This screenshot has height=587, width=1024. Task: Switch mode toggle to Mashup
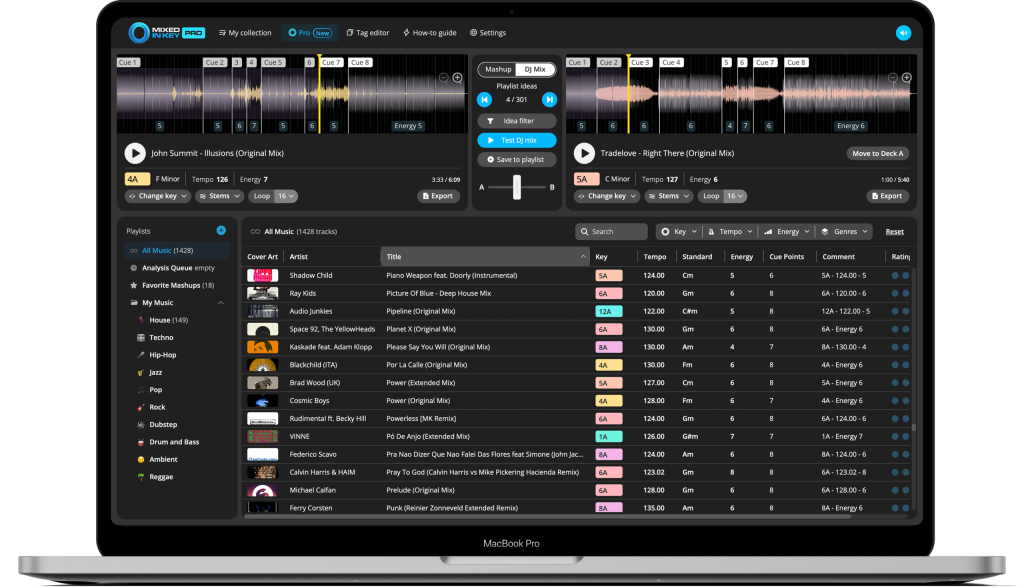tap(498, 69)
